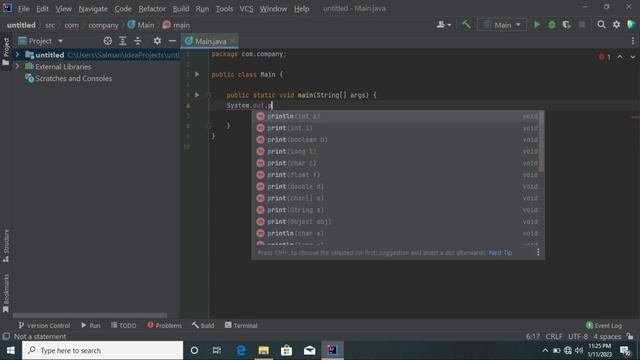Go to previous highlighted error arrow
The height and width of the screenshot is (360, 640).
pos(620,57)
